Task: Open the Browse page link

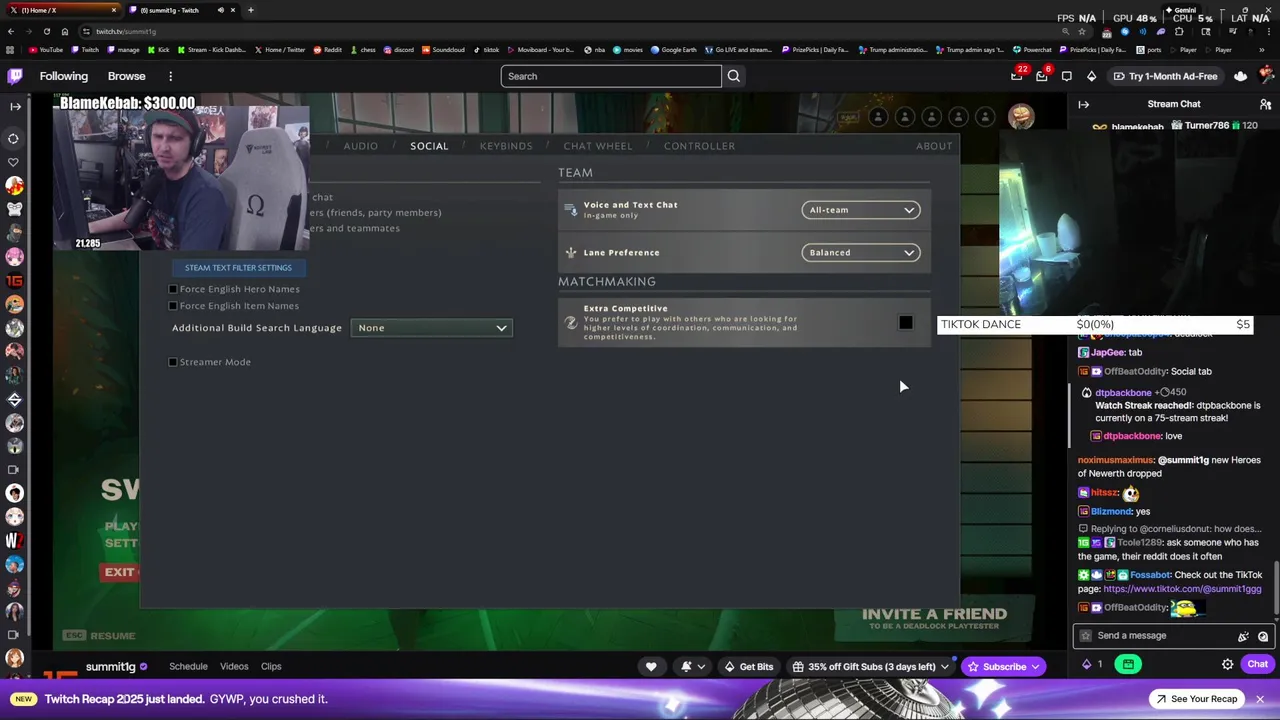Action: (x=126, y=76)
